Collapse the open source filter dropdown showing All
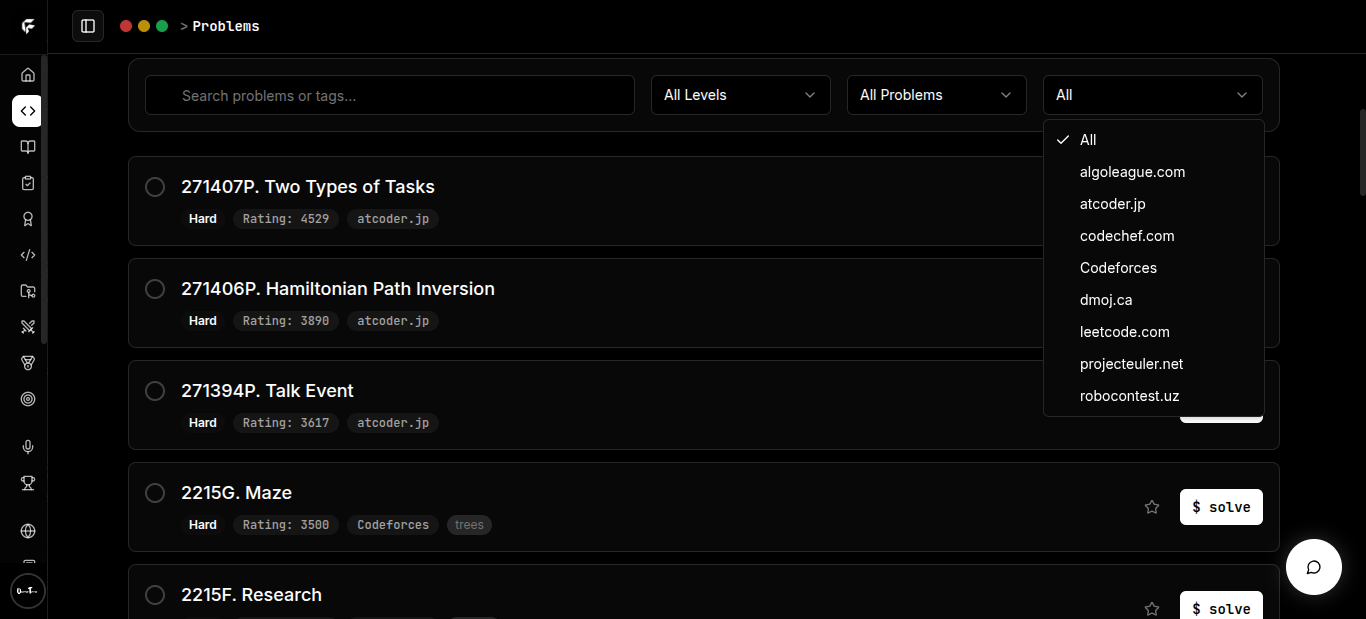Image resolution: width=1366 pixels, height=619 pixels. (x=1153, y=95)
